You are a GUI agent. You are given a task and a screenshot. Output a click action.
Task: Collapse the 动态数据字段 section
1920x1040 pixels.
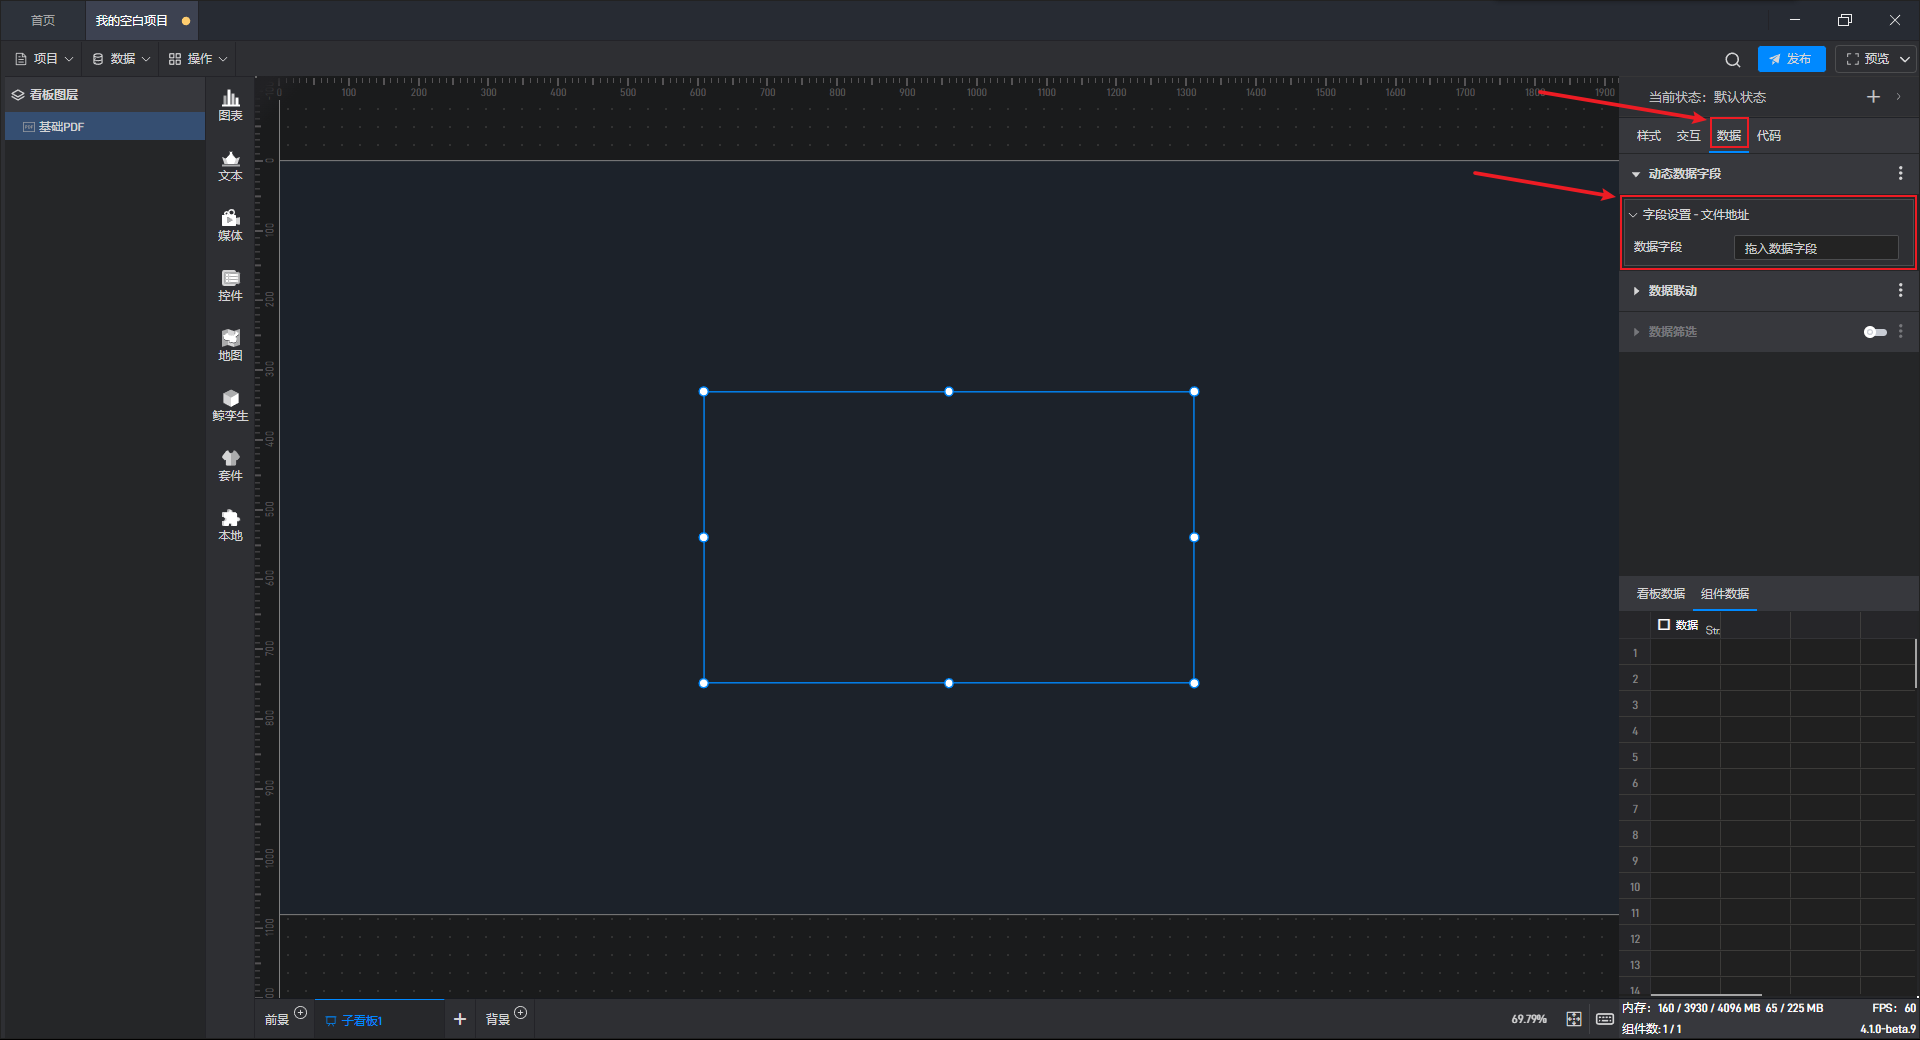1636,174
